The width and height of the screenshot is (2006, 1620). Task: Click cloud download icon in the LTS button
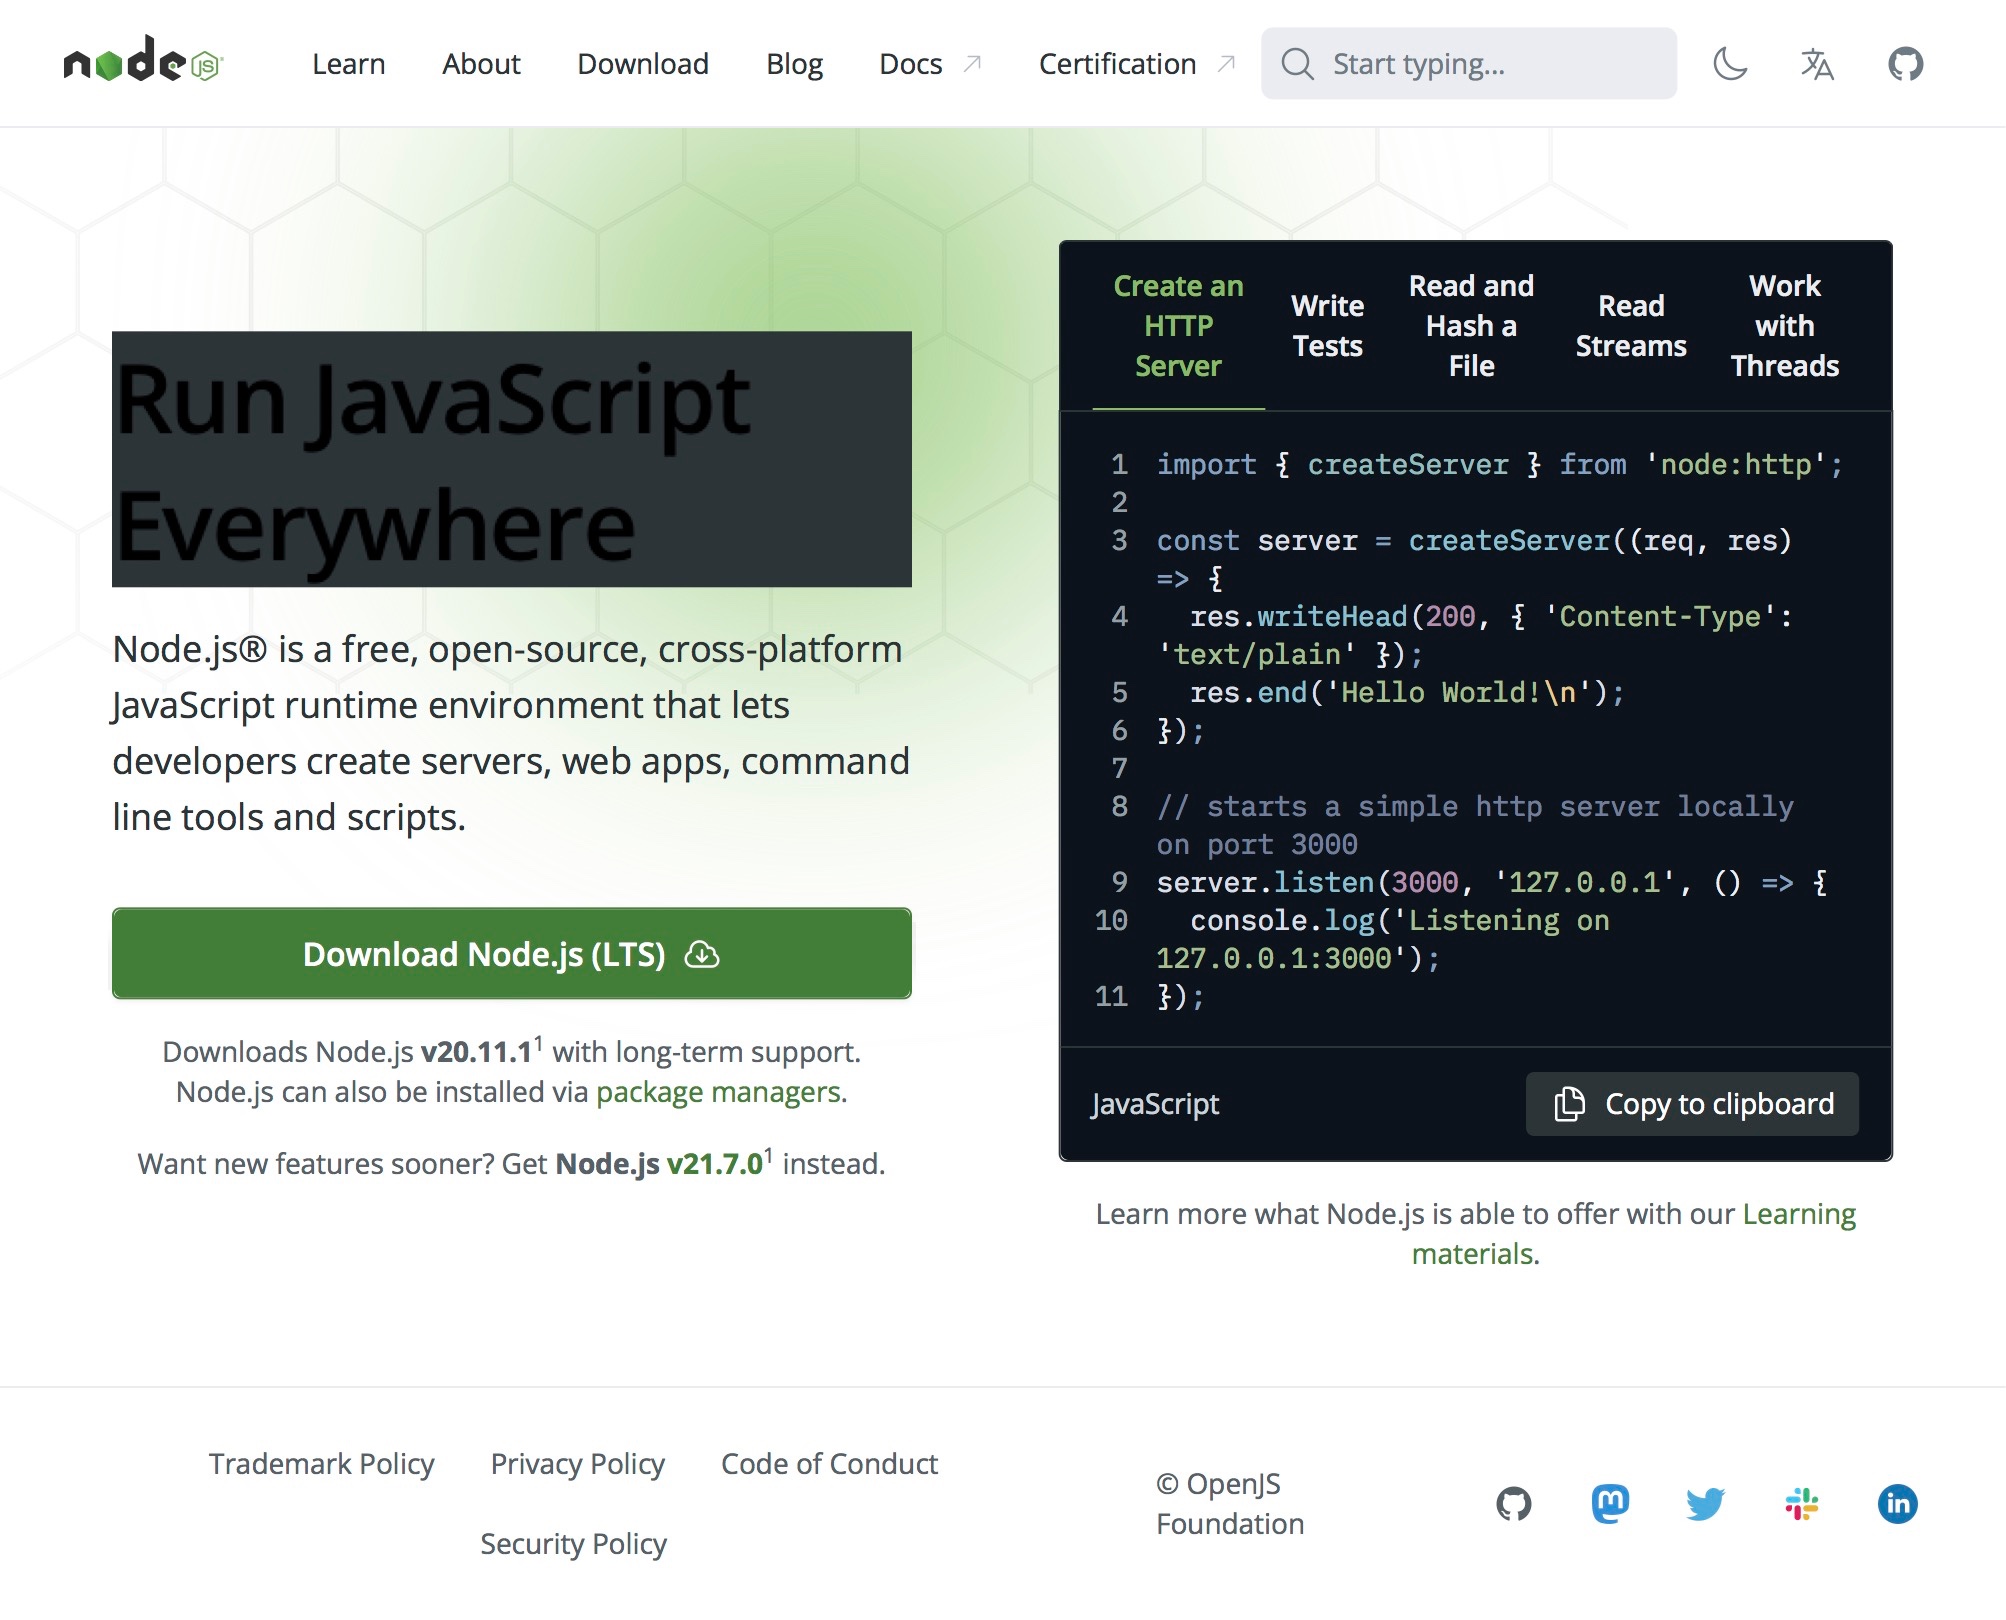[702, 955]
